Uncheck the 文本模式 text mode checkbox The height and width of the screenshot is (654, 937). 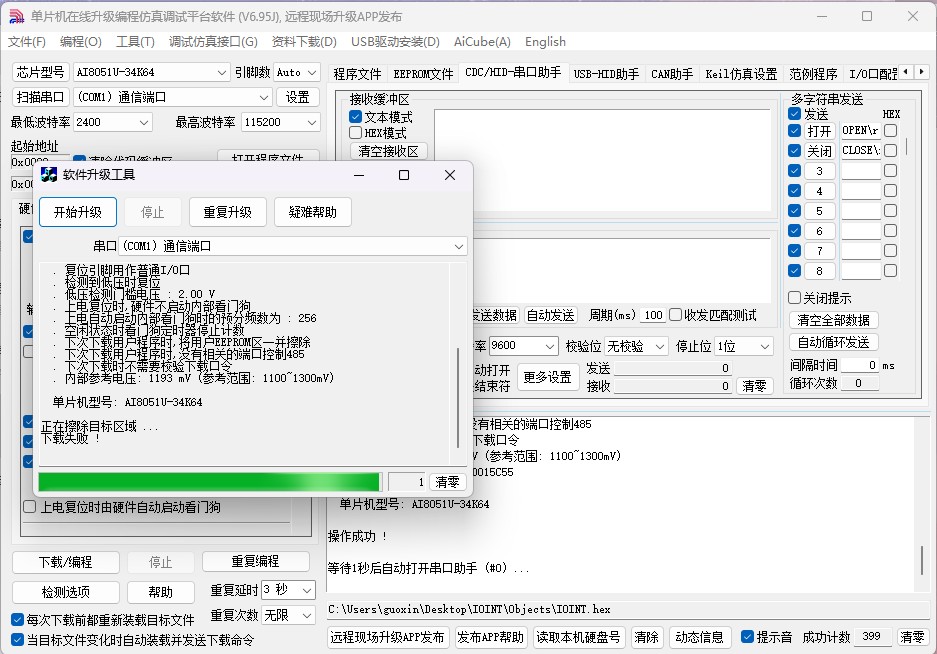point(356,117)
